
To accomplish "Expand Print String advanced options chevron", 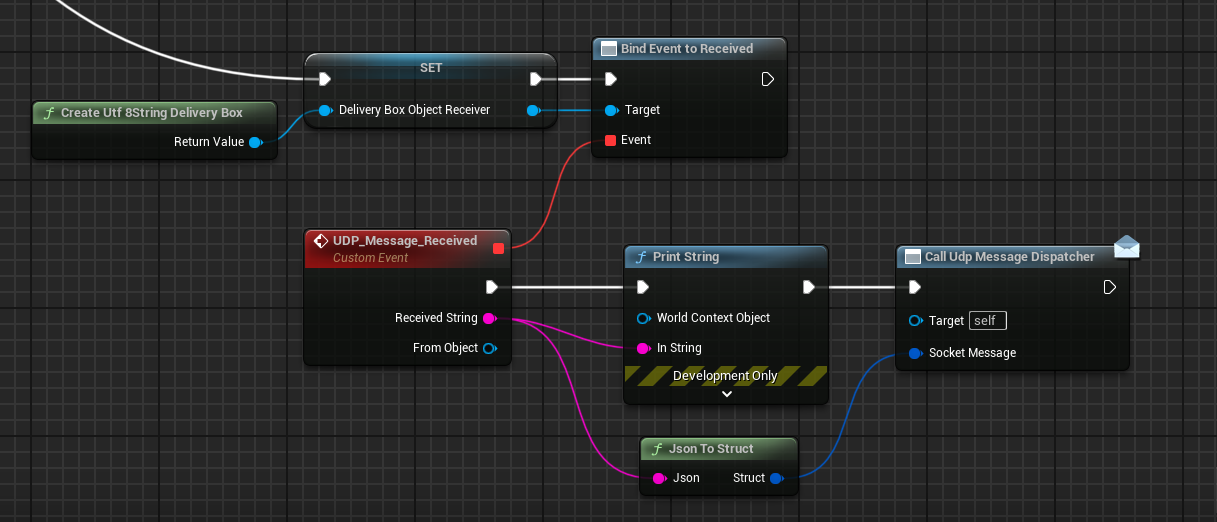I will pos(727,394).
